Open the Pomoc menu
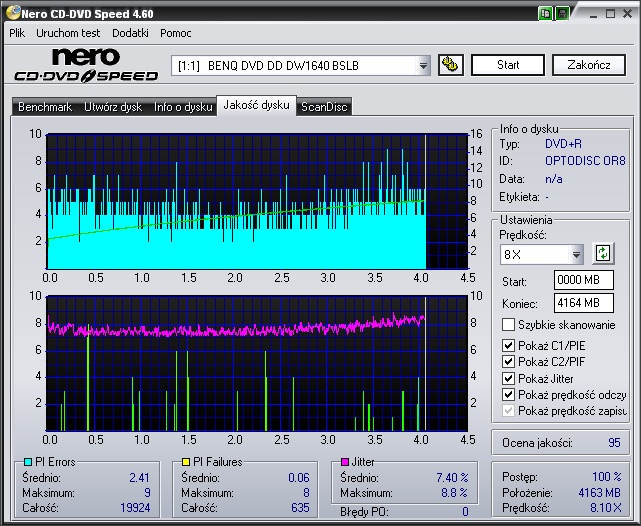This screenshot has width=641, height=526. (x=176, y=33)
